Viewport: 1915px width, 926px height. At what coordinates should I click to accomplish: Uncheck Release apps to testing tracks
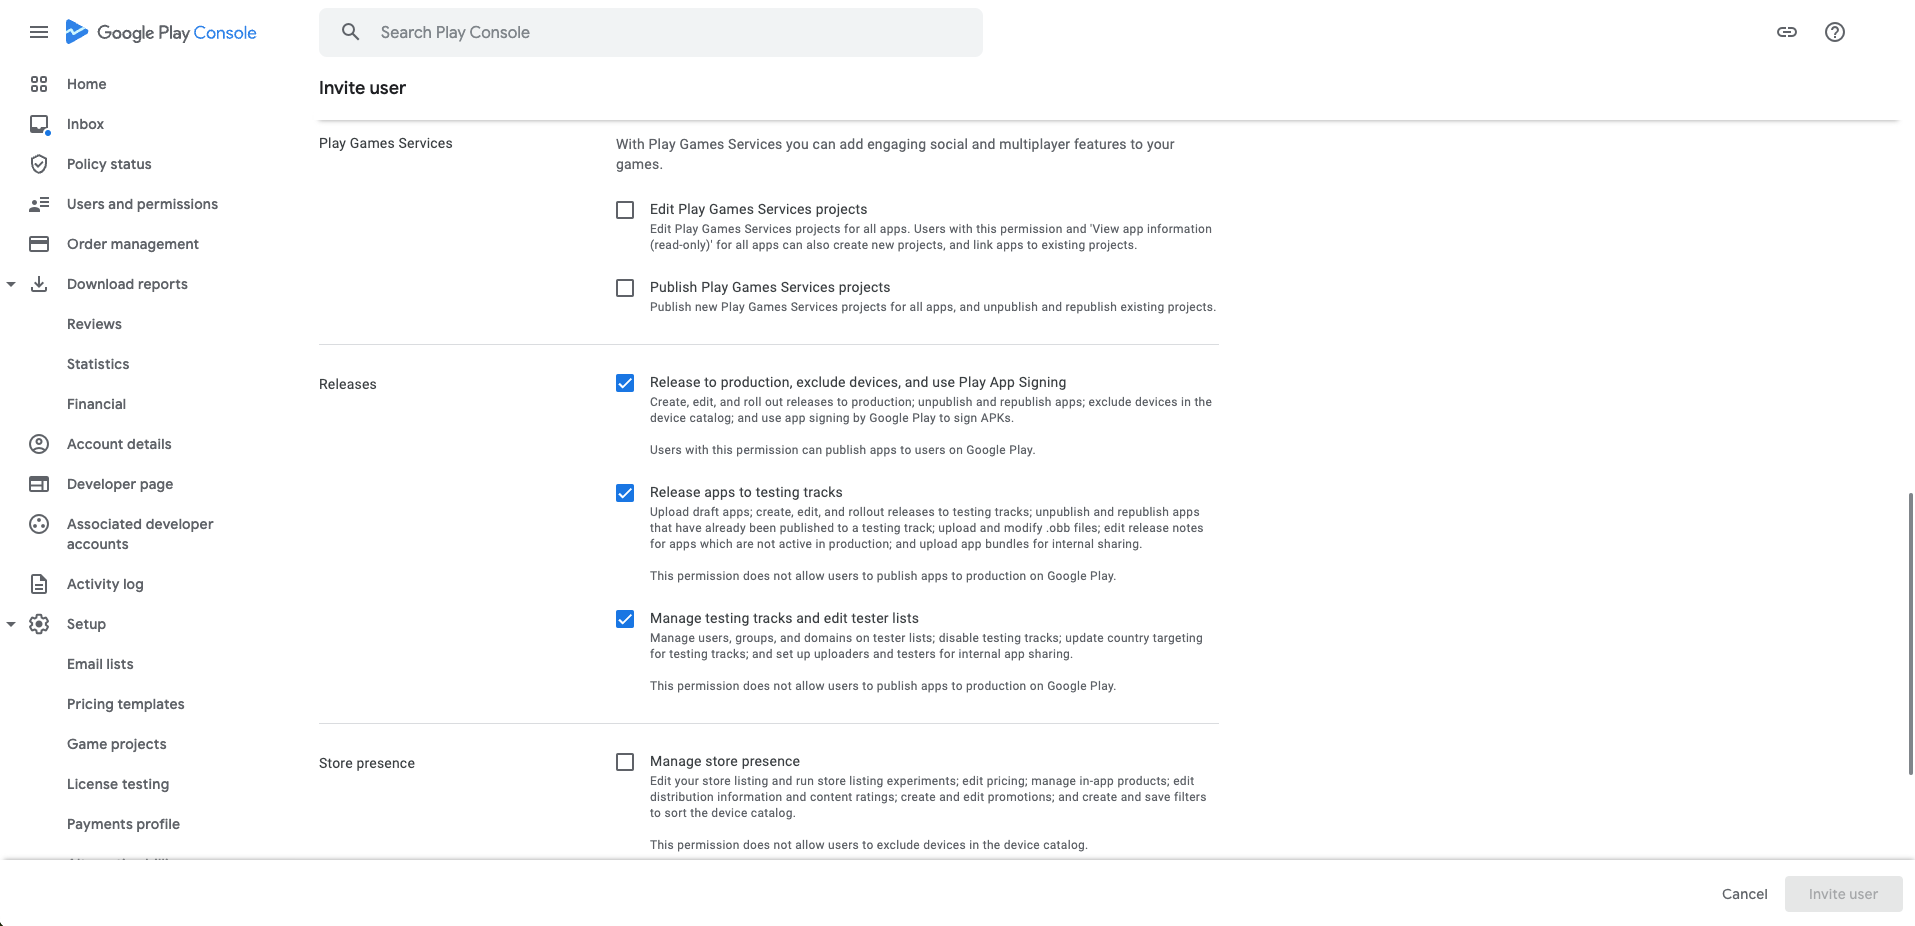625,493
